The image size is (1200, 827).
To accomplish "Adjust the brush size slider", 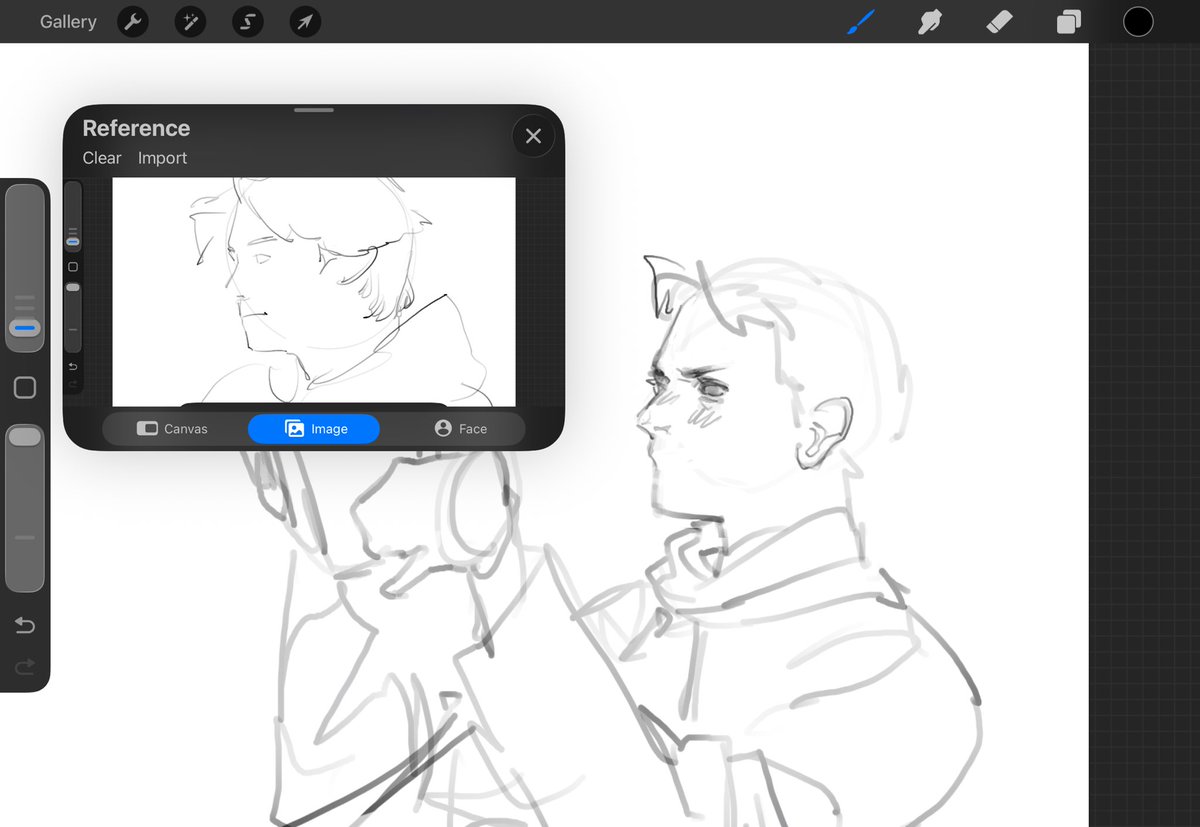I will tap(25, 268).
